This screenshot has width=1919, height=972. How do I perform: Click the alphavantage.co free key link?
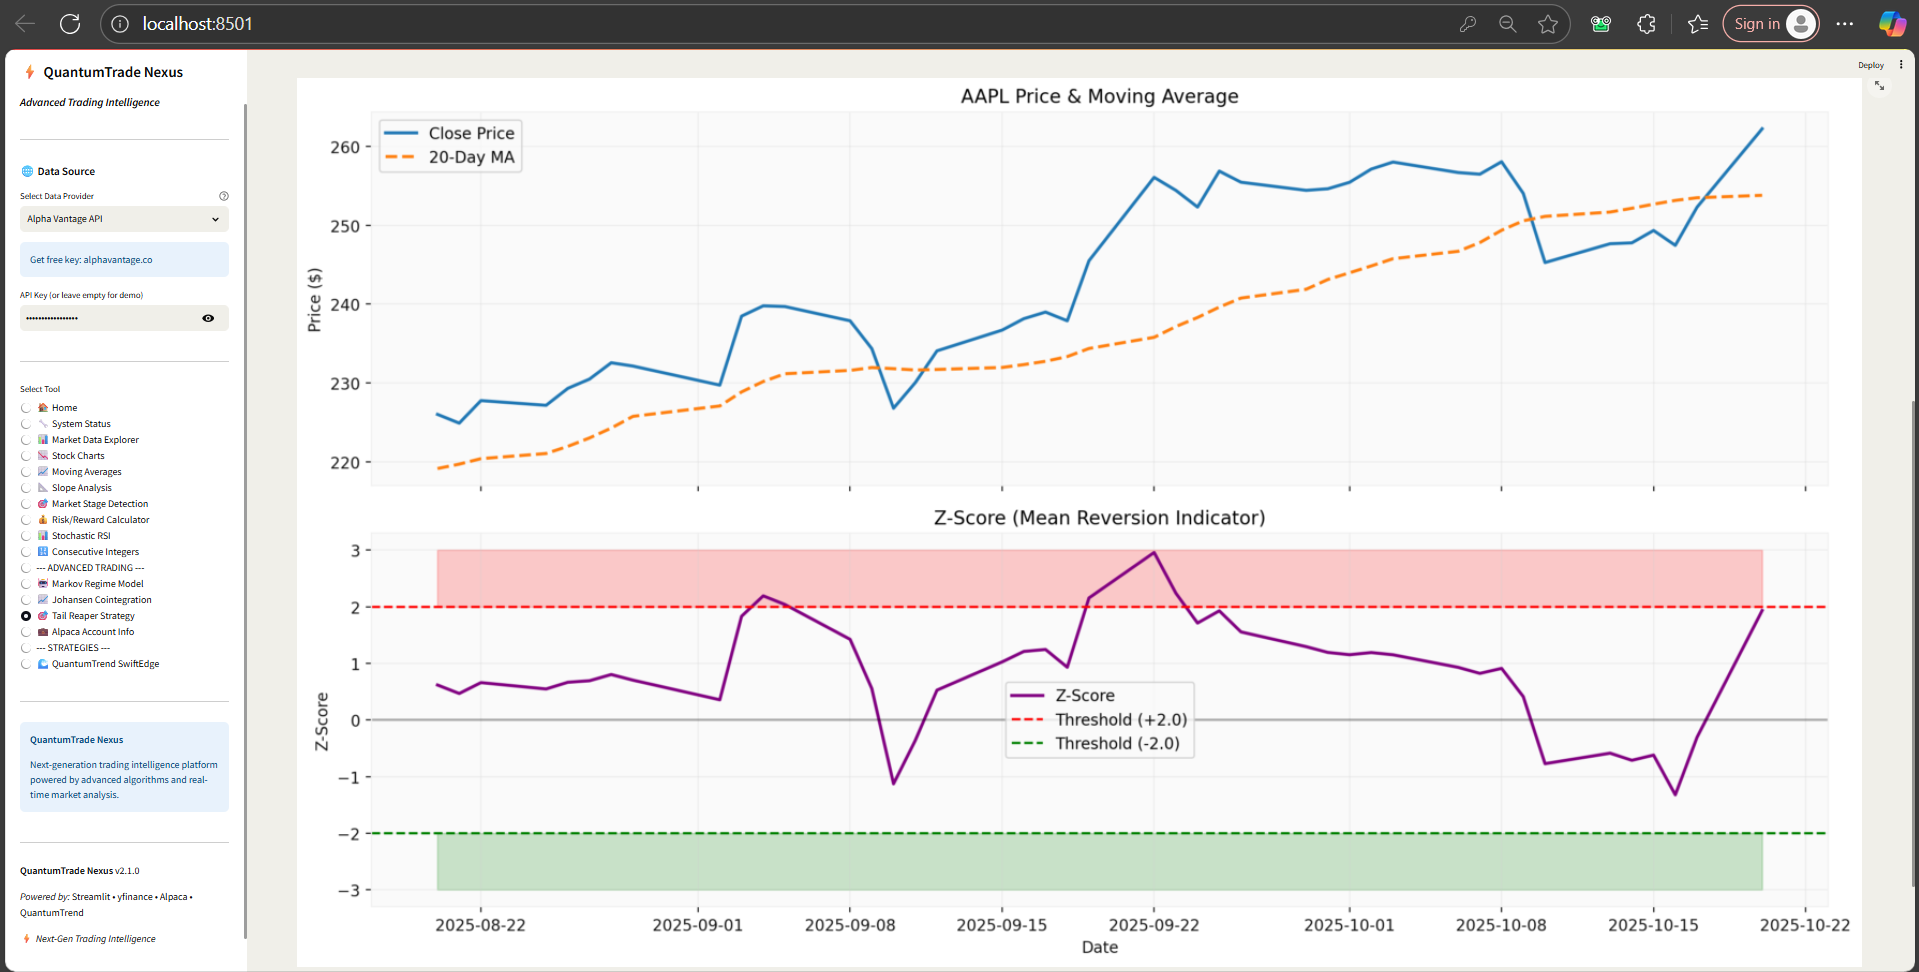[x=118, y=260]
